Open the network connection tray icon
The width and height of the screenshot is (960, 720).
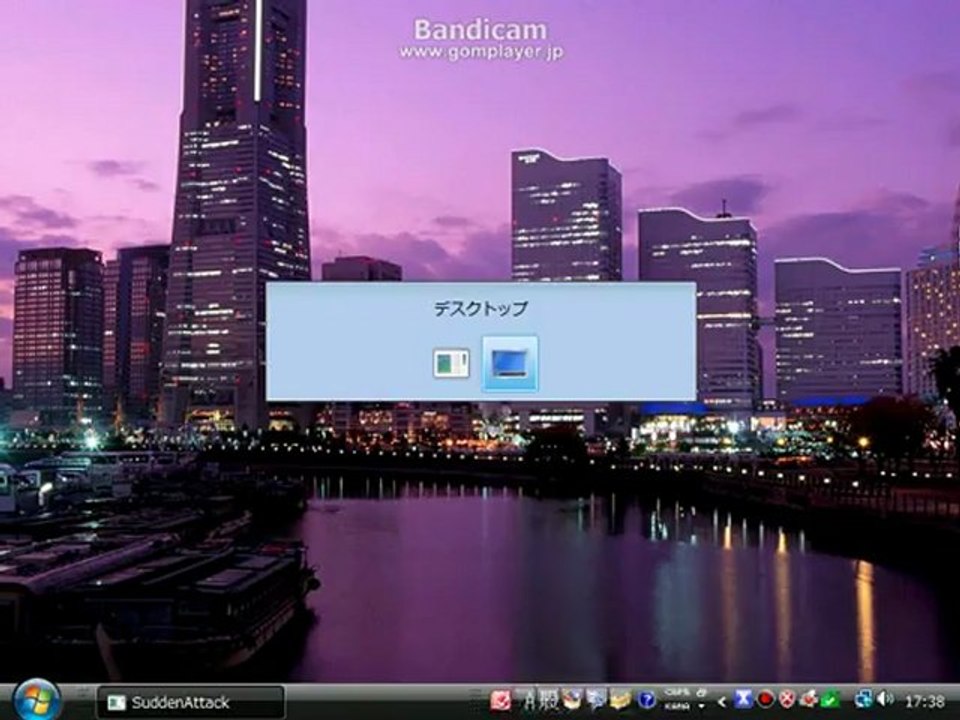point(864,699)
